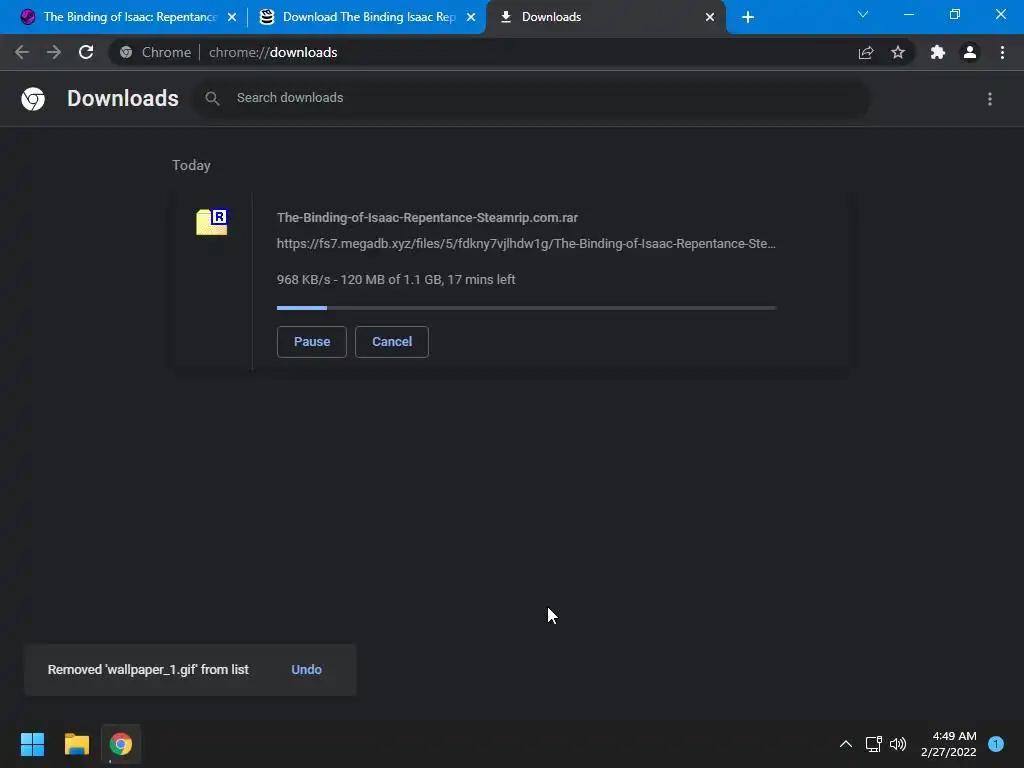Open the Downloads page three-dot menu

pyautogui.click(x=990, y=99)
